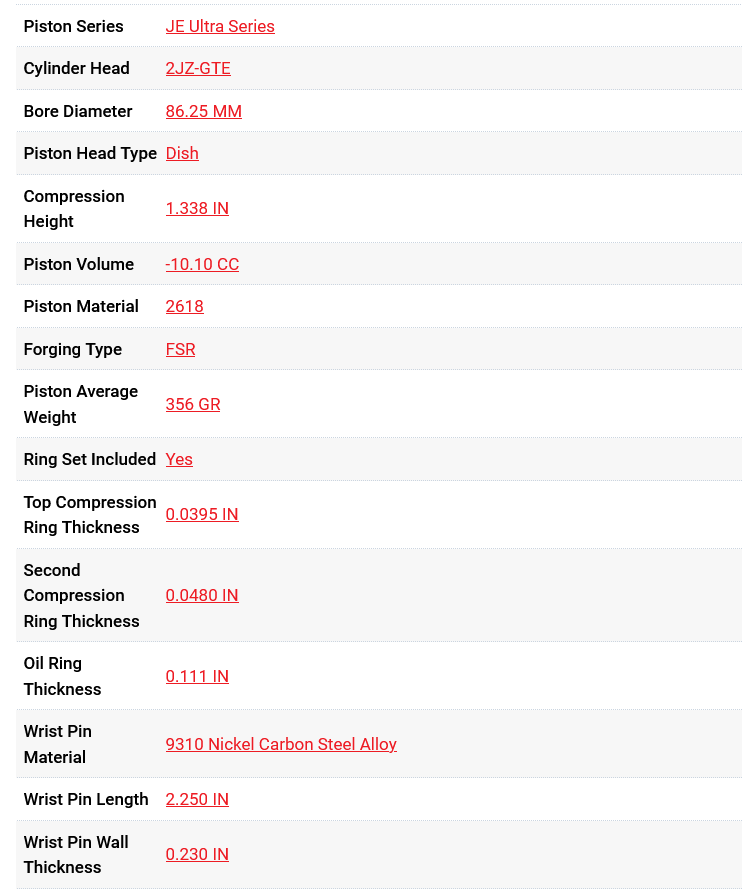Viewport: 742px width, 893px height.
Task: Click the Yes link for Ring Set Included
Action: point(179,459)
